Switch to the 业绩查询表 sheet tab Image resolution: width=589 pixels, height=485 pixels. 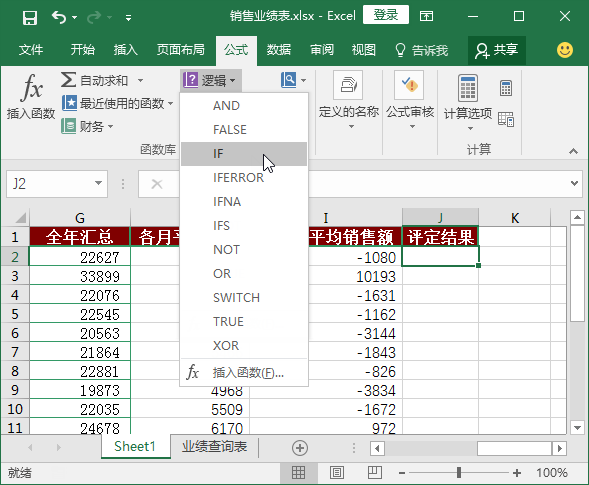tap(214, 446)
